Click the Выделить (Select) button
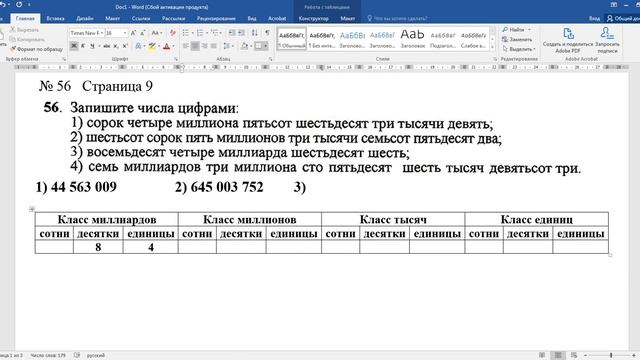This screenshot has width=640, height=360. click(518, 49)
